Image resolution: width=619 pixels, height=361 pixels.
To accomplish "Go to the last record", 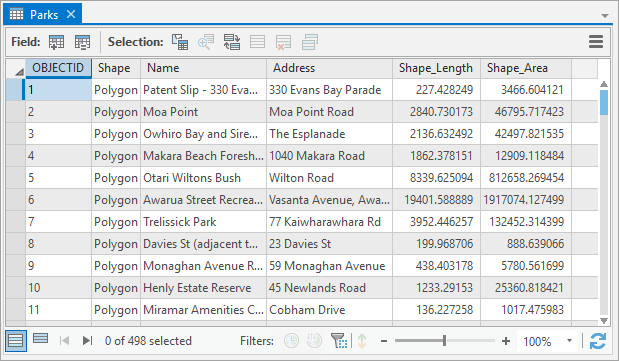I will click(87, 340).
